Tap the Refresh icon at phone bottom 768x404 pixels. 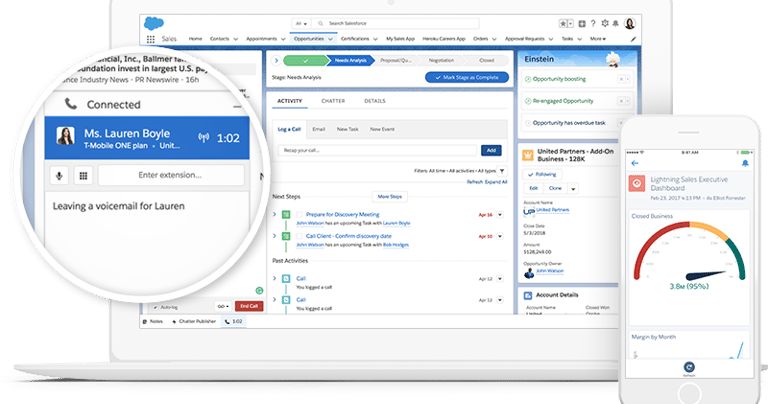pyautogui.click(x=689, y=367)
